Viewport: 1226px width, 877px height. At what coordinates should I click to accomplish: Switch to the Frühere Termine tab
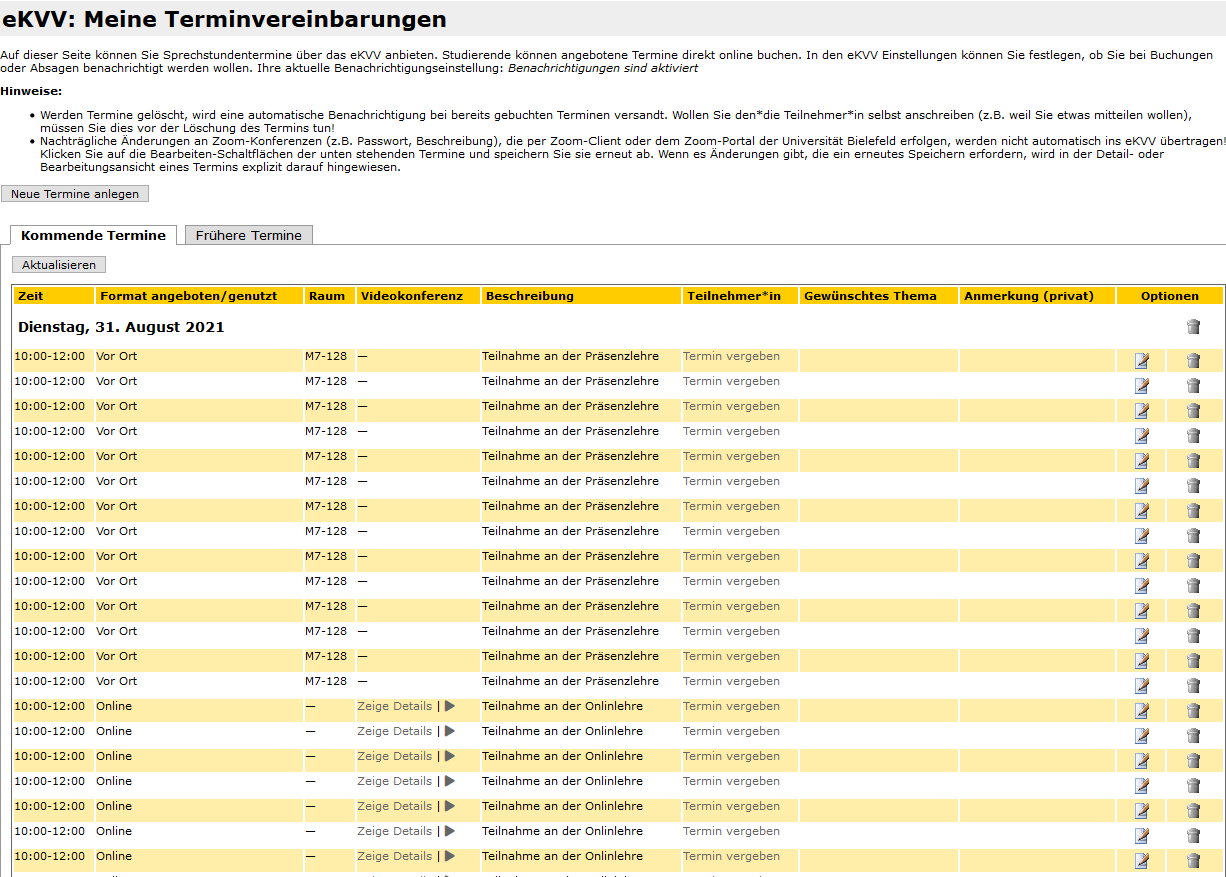point(249,235)
